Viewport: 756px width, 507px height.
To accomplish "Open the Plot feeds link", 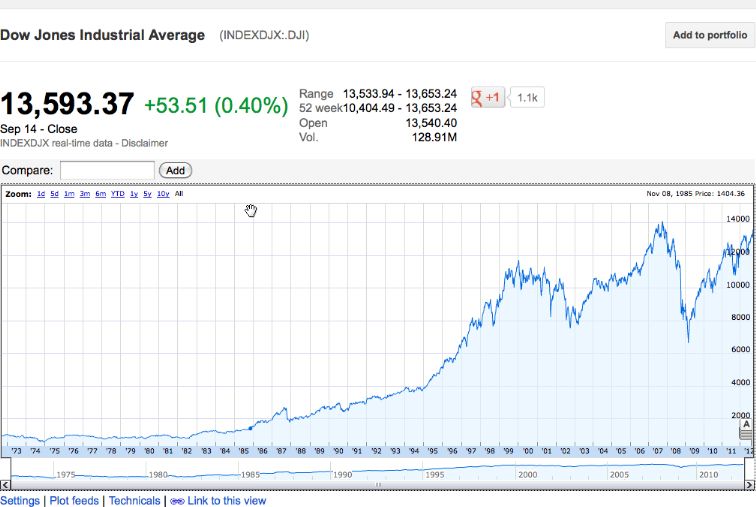I will (x=74, y=501).
